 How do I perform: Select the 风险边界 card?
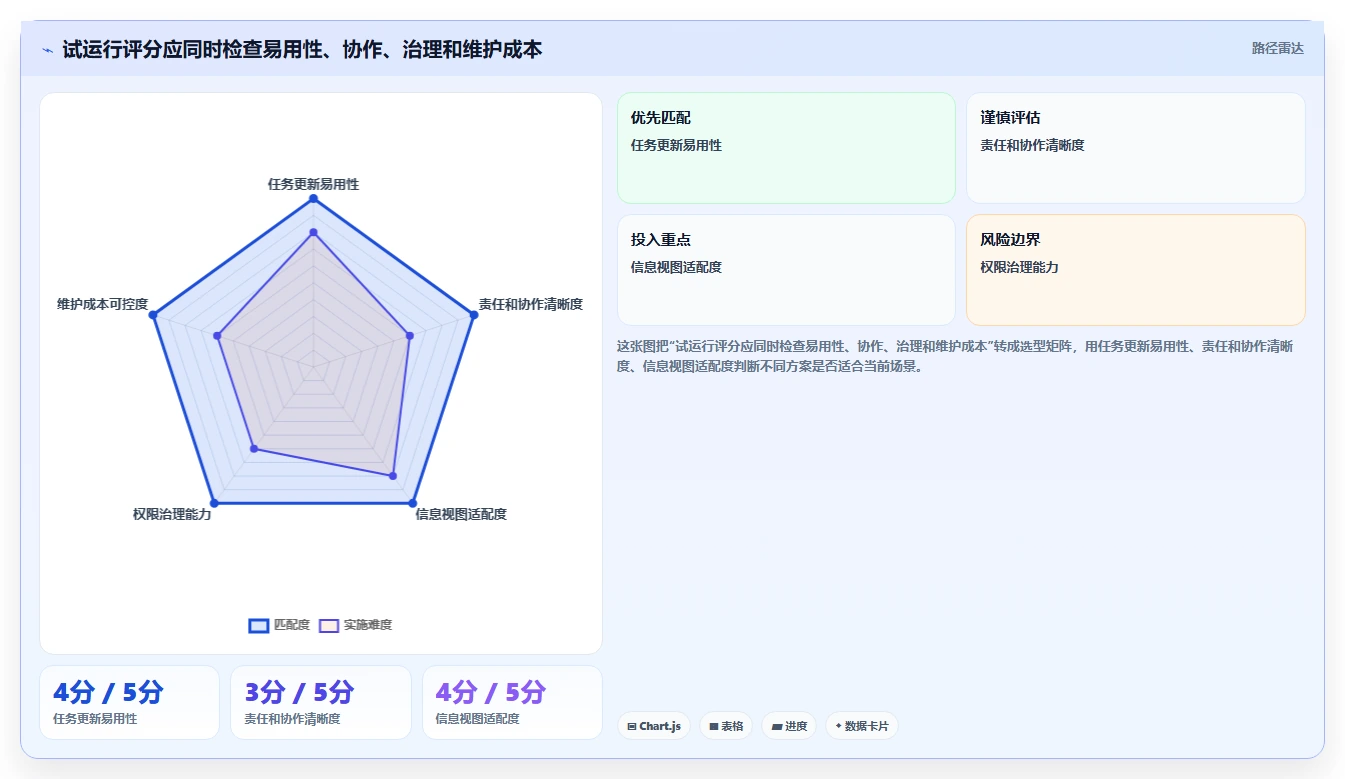point(1136,270)
